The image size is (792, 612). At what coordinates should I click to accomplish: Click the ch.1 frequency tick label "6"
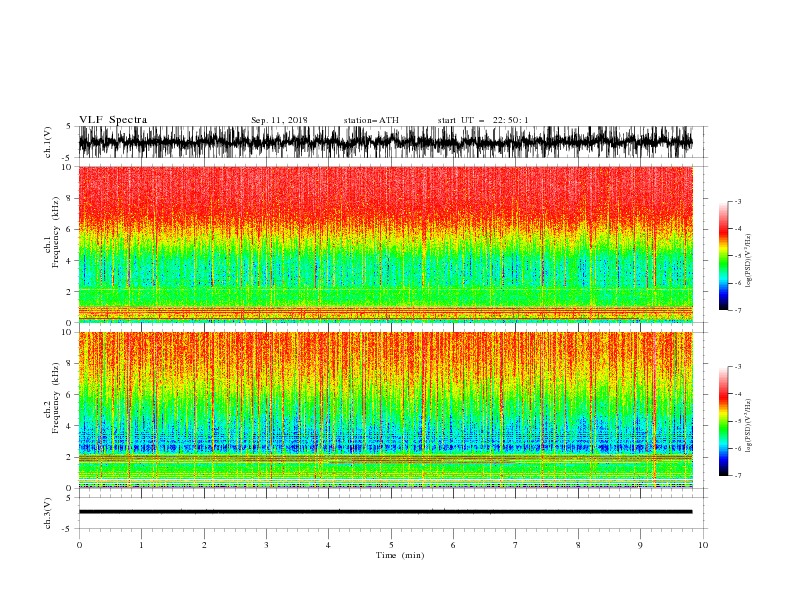[69, 230]
